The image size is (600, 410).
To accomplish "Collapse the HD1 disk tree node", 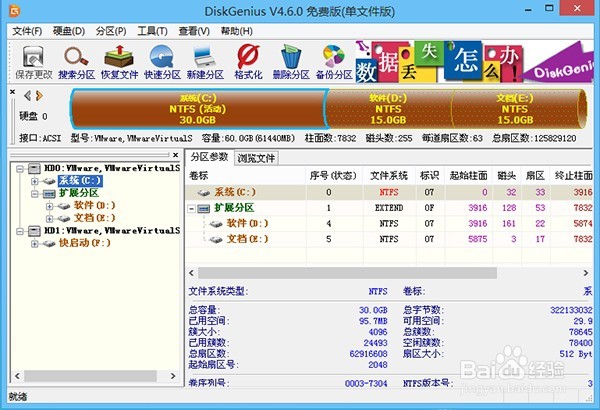I will (x=20, y=231).
